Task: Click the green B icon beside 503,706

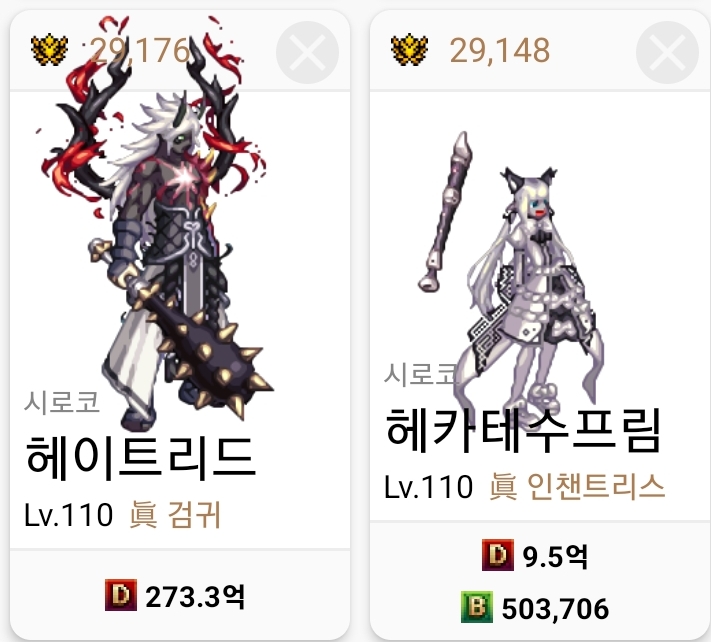Action: click(x=477, y=607)
